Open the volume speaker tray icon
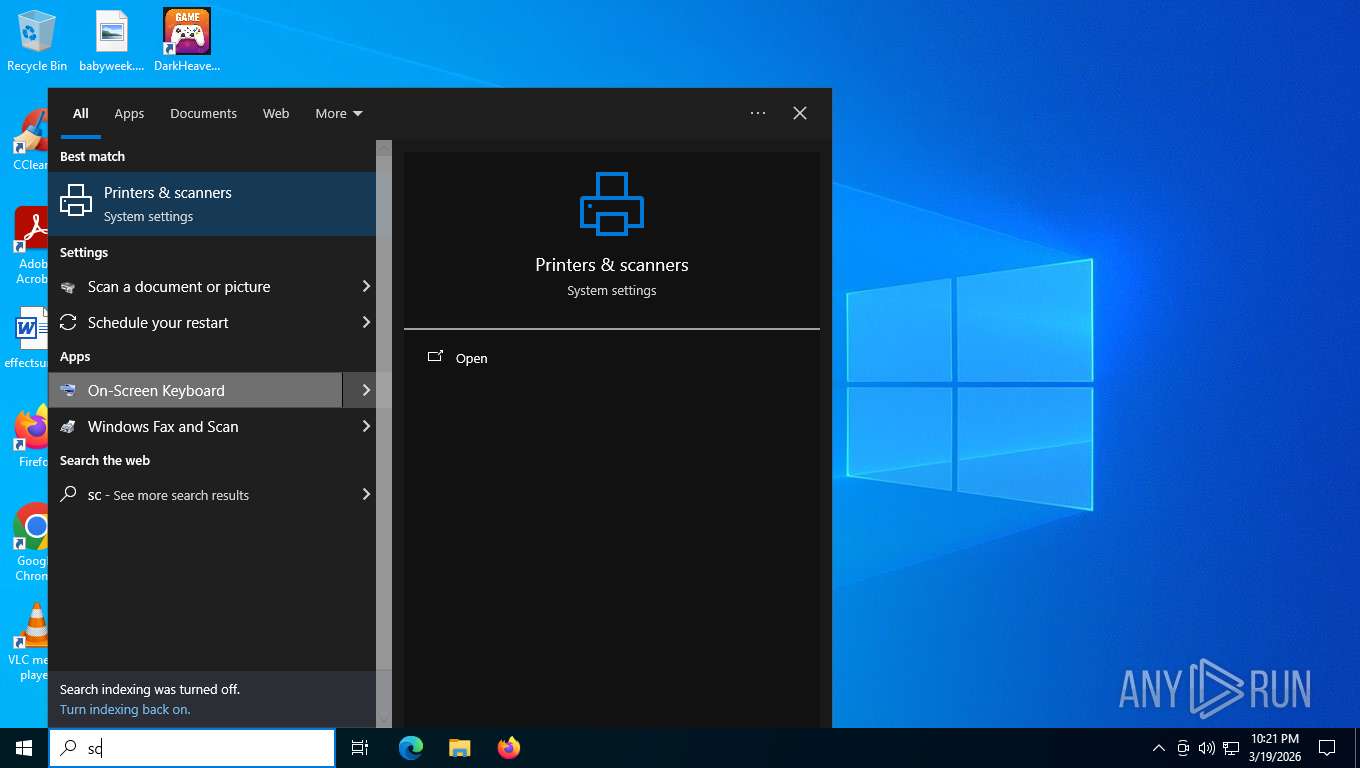 coord(1207,748)
